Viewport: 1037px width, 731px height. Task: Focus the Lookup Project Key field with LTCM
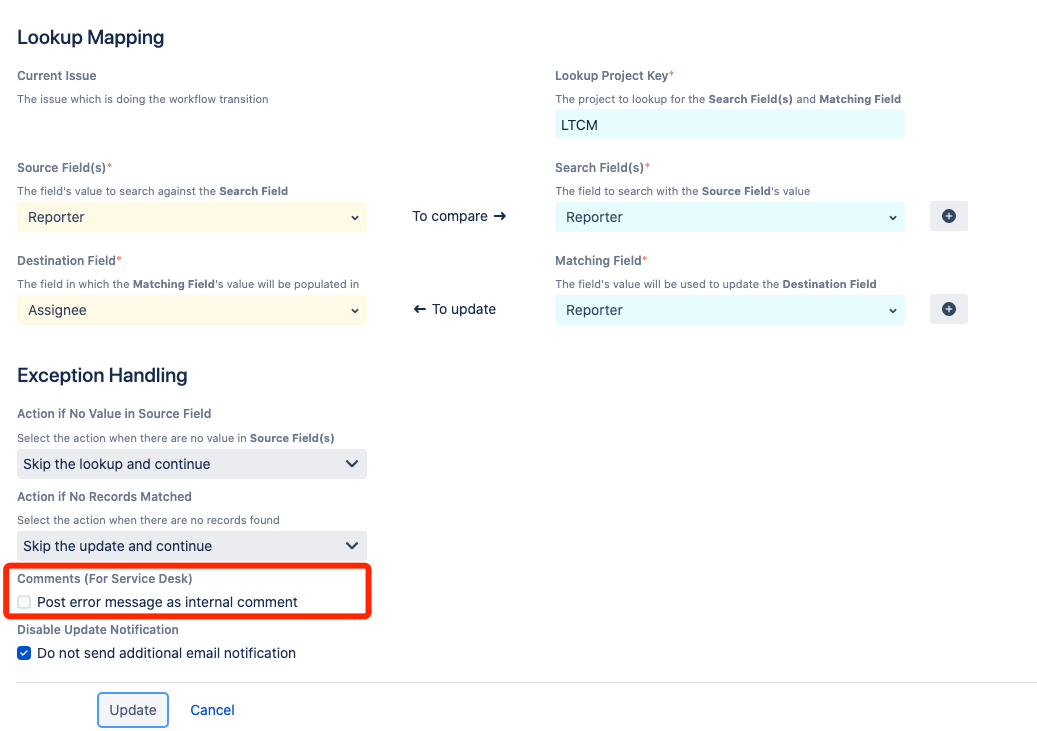pos(729,125)
